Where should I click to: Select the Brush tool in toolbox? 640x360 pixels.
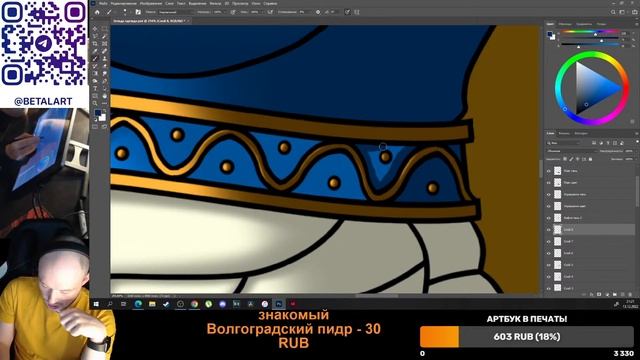(95, 59)
